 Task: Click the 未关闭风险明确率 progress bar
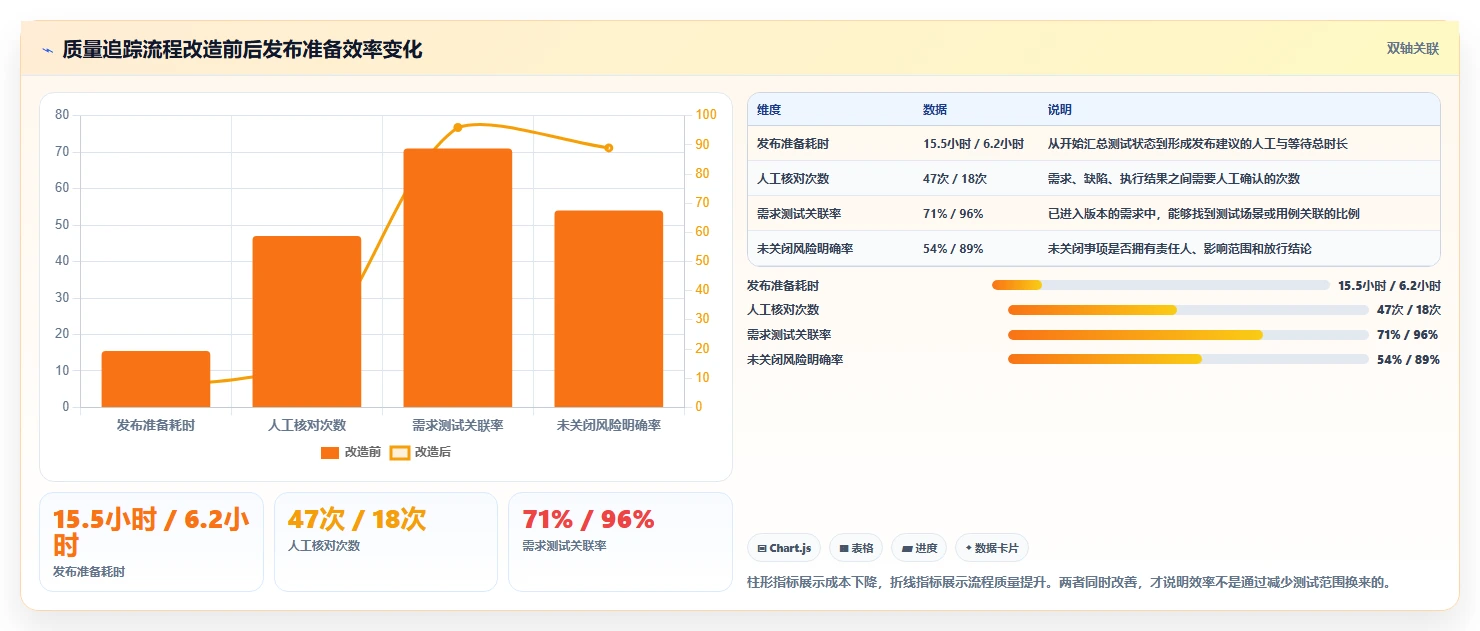1188,359
